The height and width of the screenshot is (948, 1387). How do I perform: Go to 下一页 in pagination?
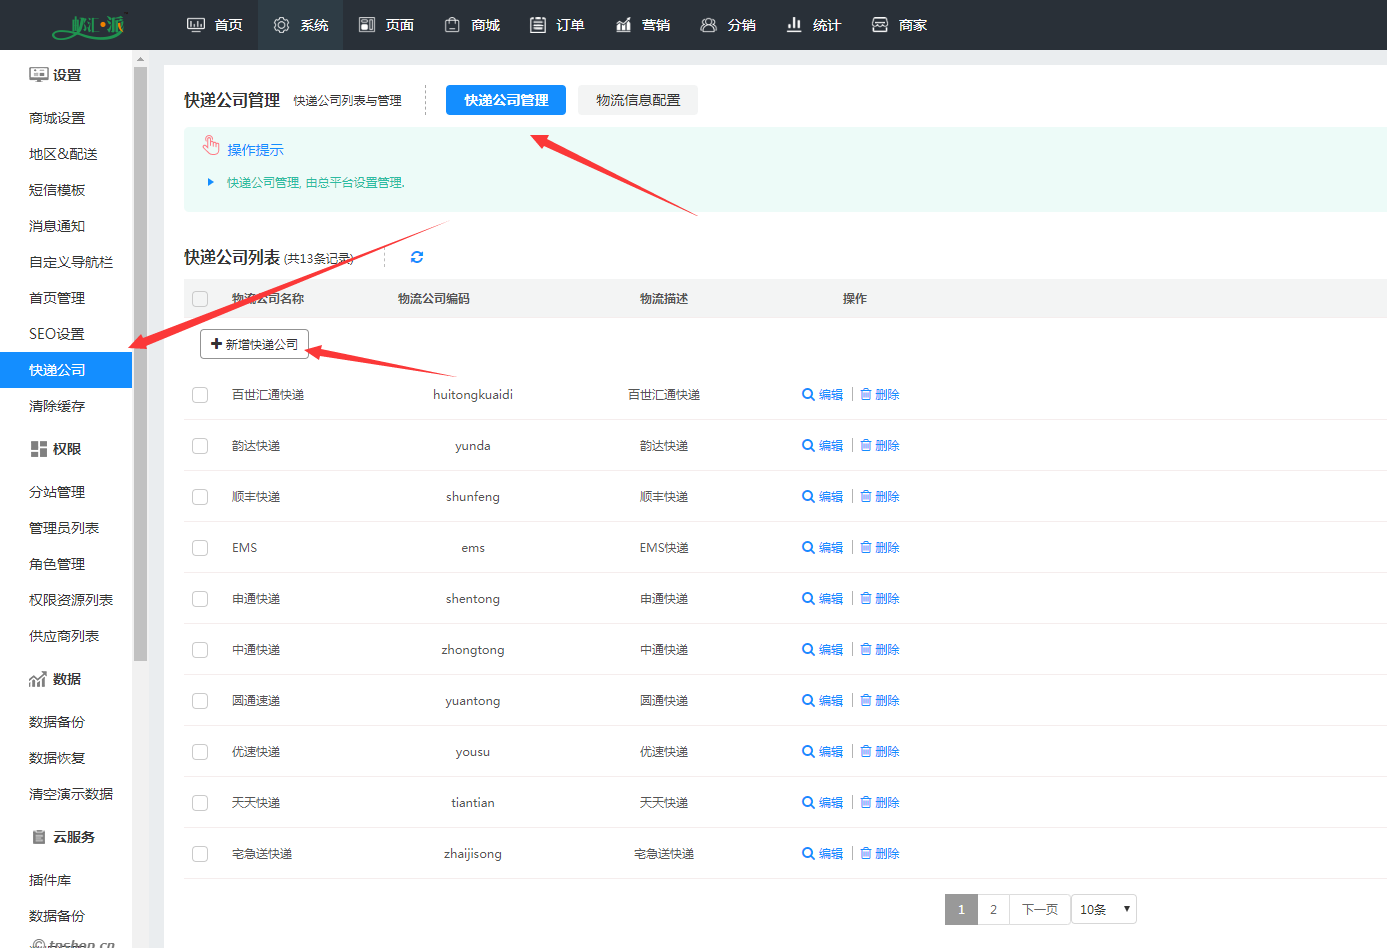pos(1040,909)
